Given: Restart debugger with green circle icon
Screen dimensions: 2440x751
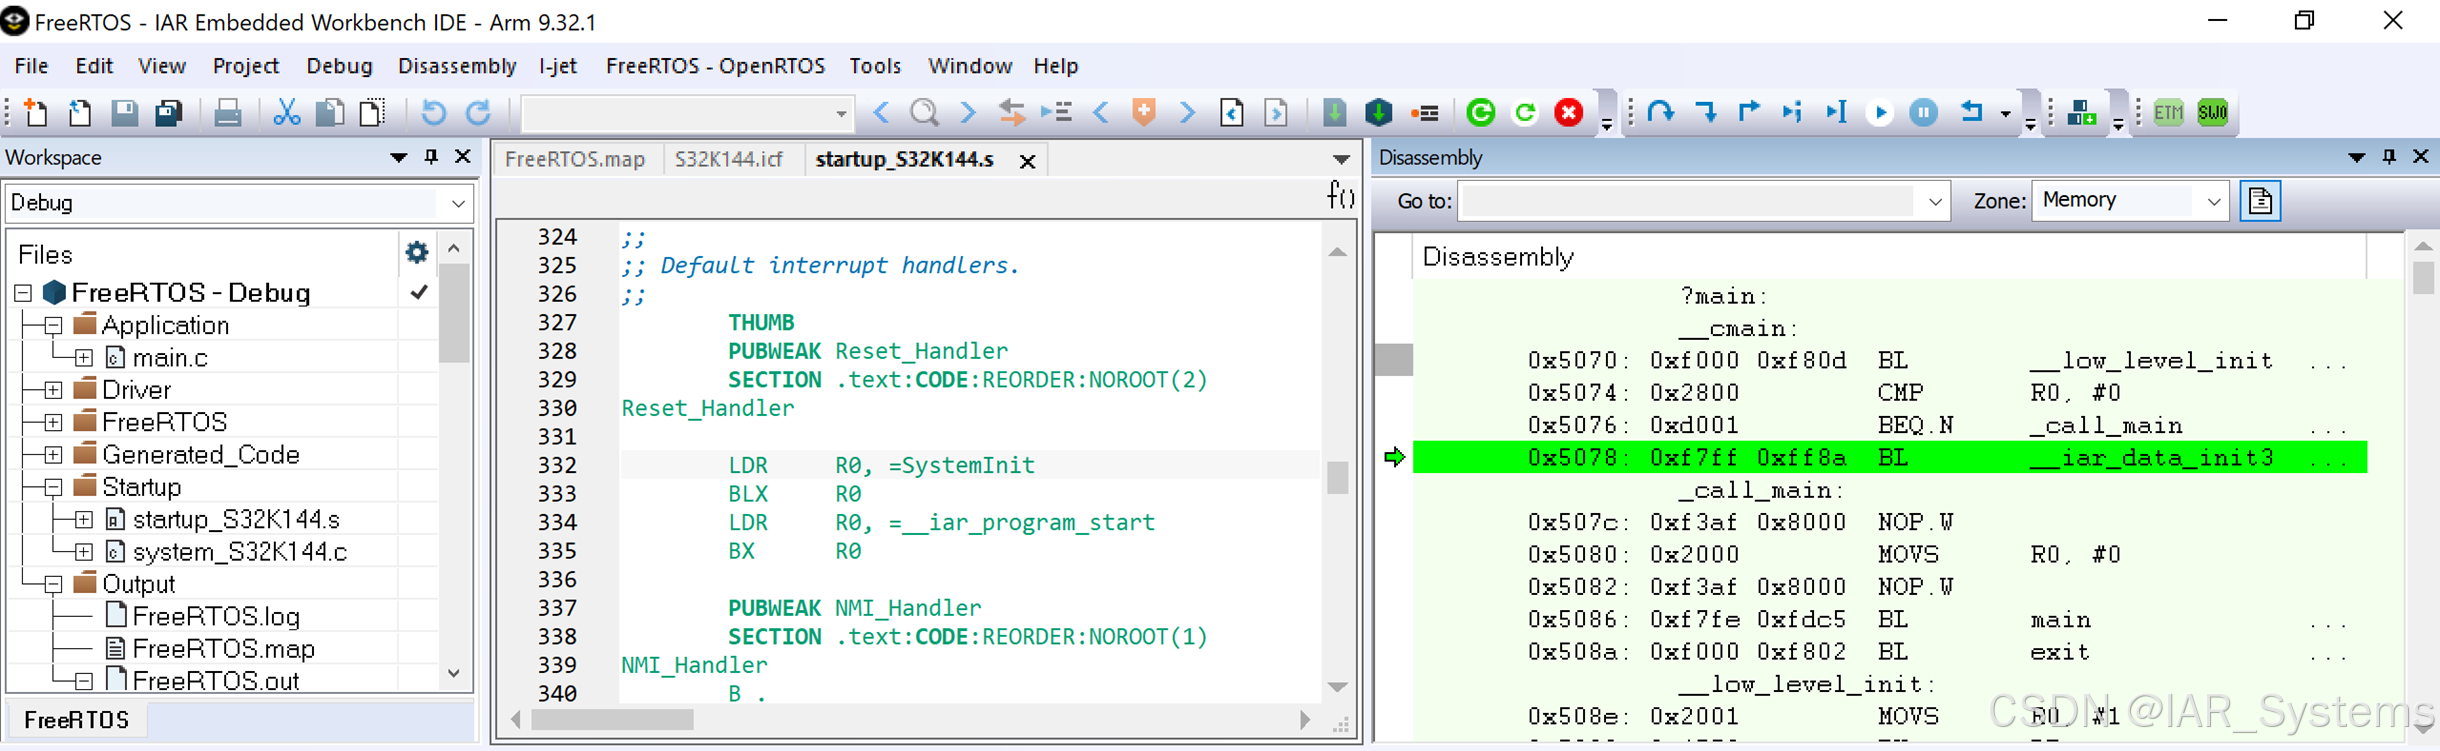Looking at the screenshot, I should pyautogui.click(x=1480, y=112).
